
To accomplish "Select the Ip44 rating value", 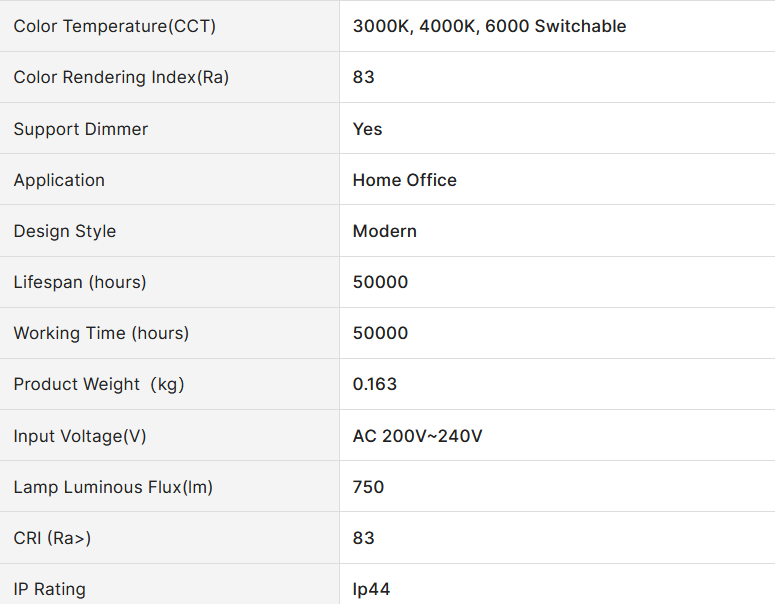I will [x=371, y=589].
